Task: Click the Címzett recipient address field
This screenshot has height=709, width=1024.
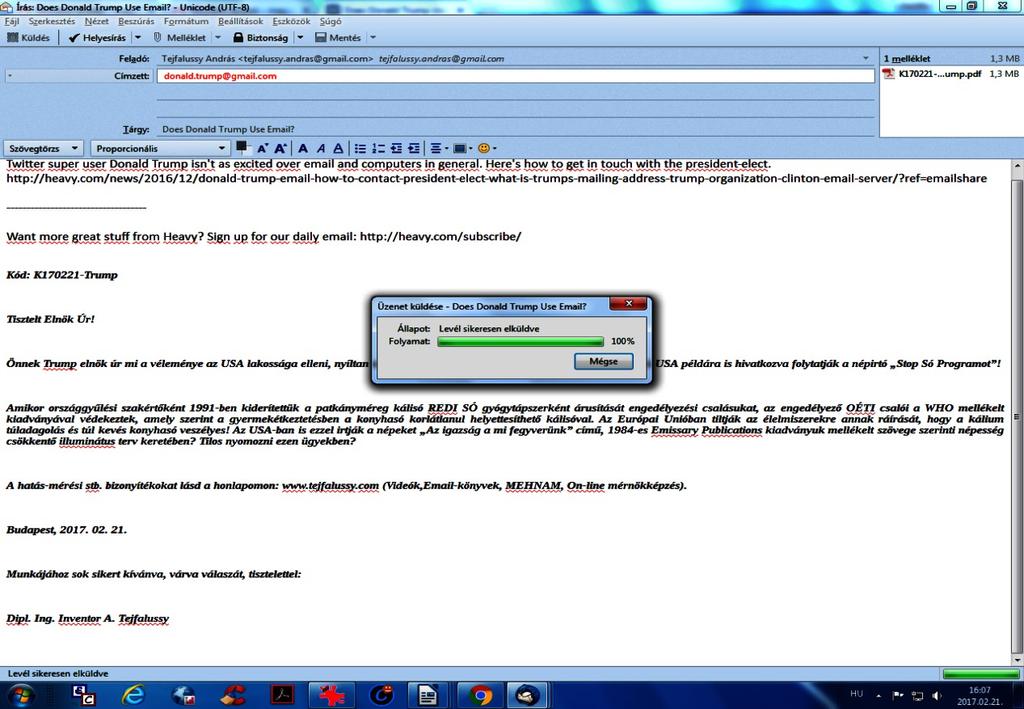Action: point(515,76)
